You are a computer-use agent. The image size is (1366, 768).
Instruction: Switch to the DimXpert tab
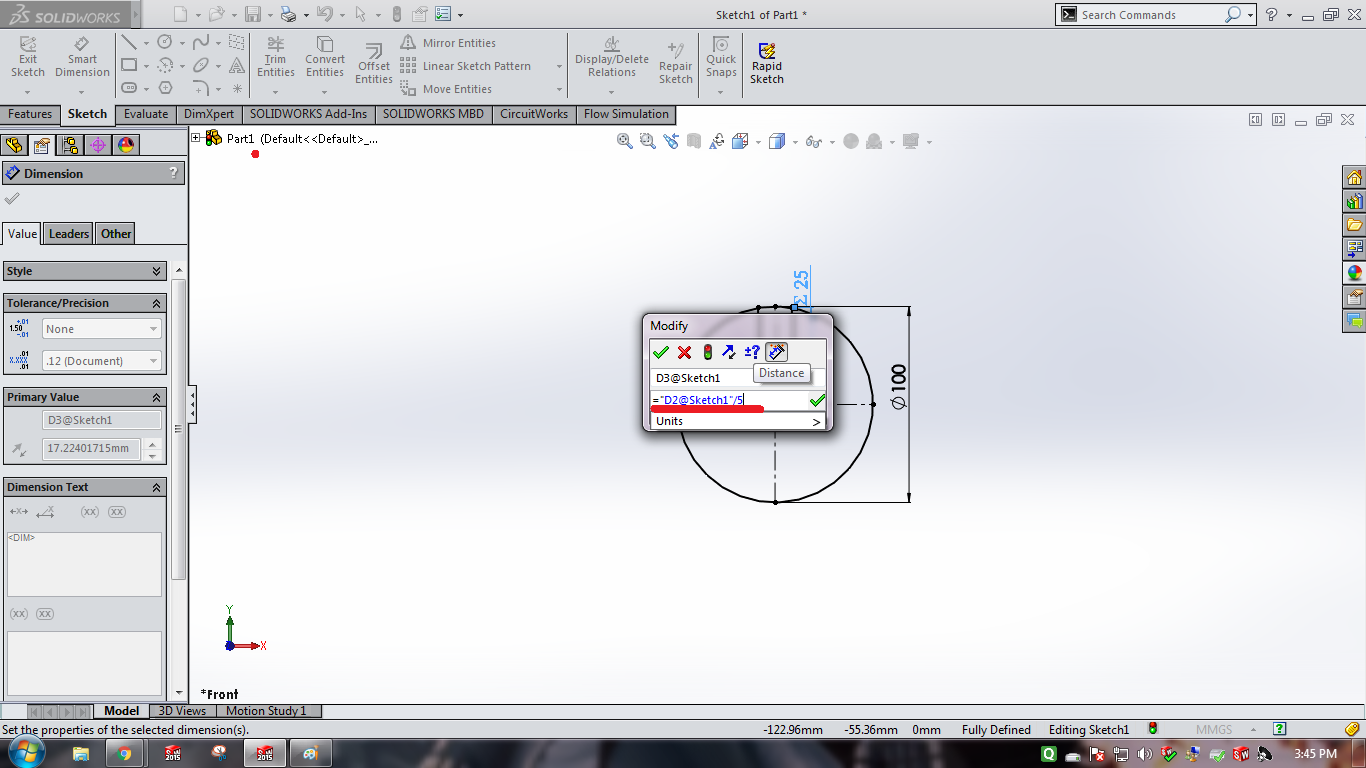(209, 114)
